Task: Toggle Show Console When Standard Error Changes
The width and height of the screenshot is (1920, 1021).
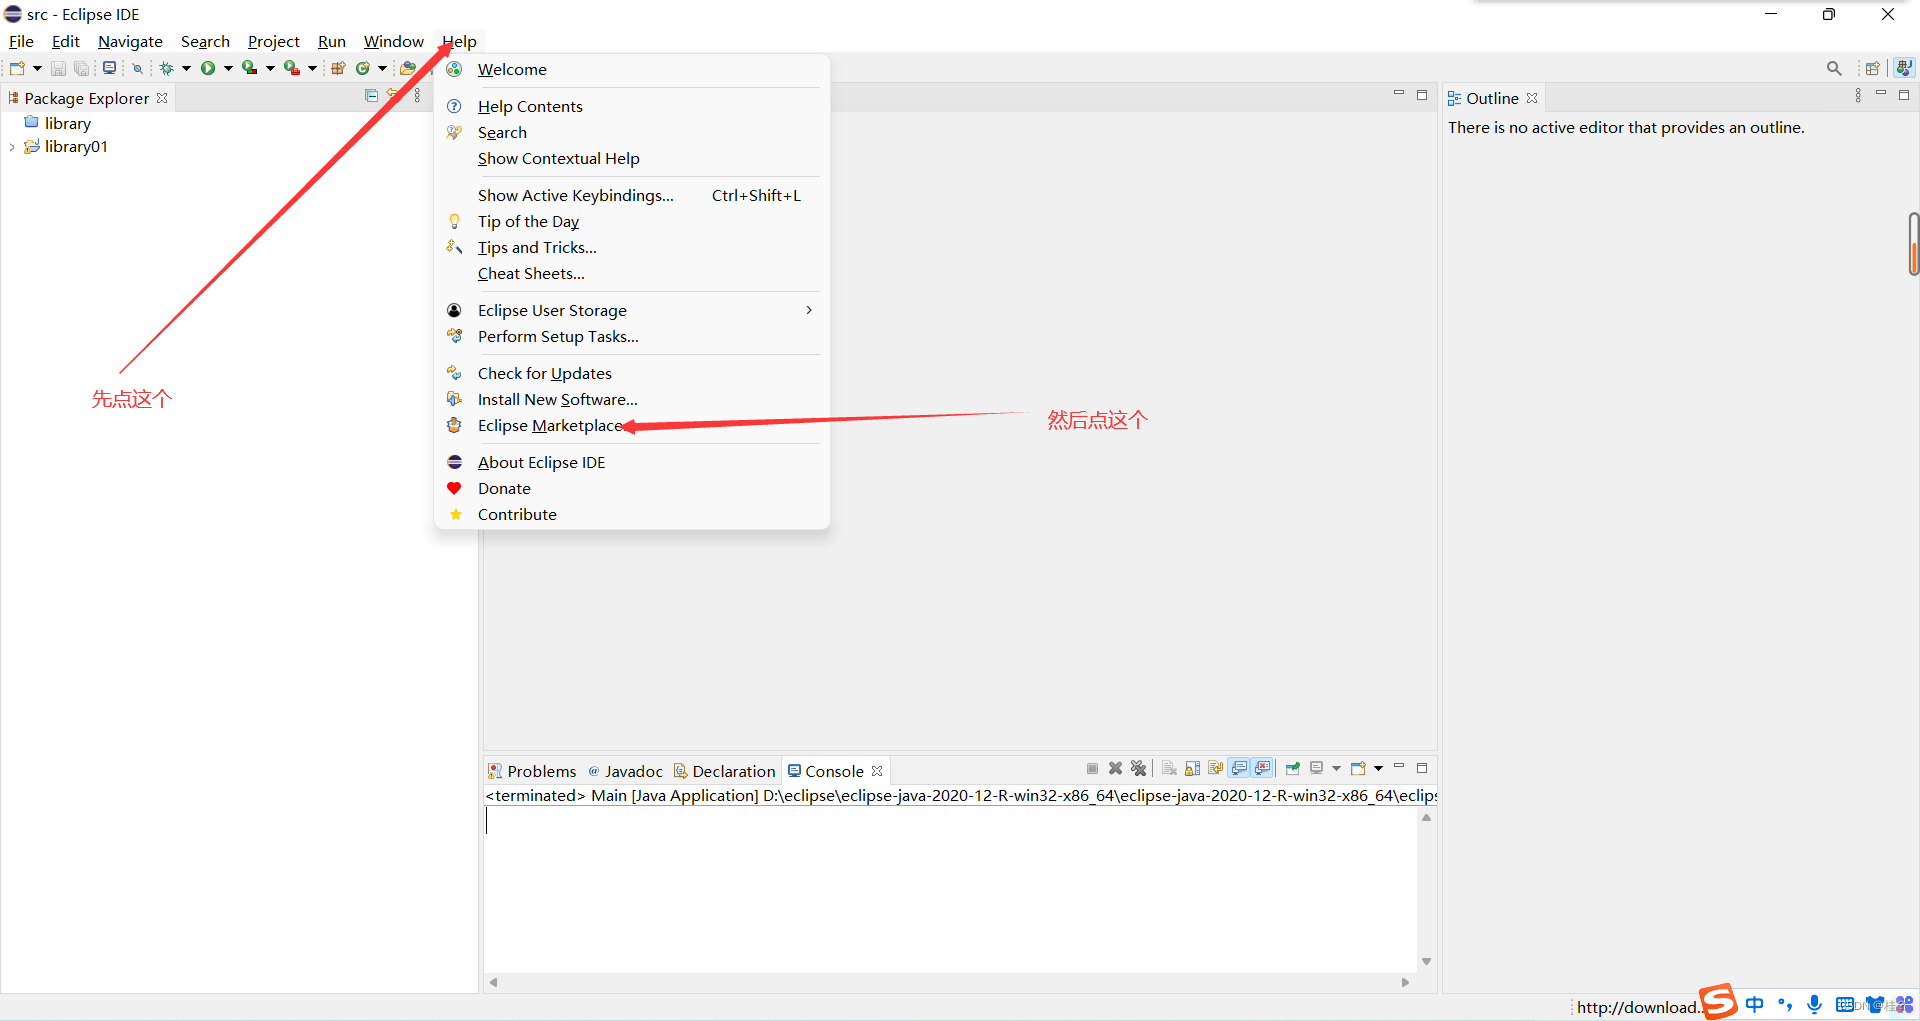Action: pyautogui.click(x=1263, y=768)
